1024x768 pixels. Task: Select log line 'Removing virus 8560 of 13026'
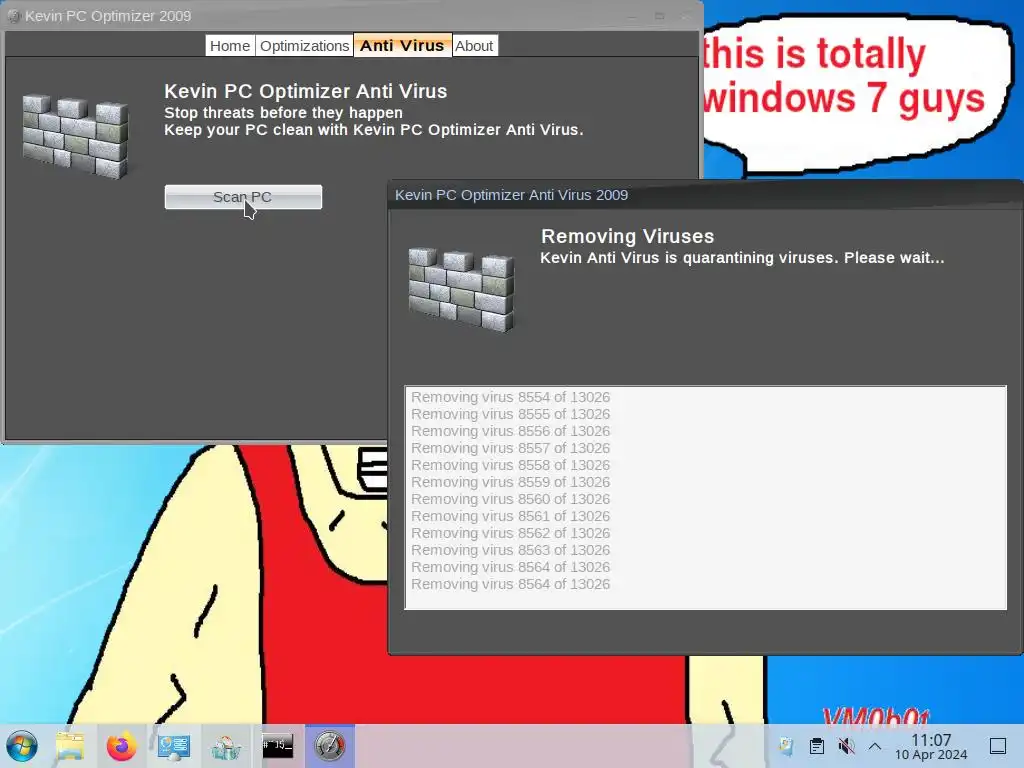[x=510, y=499]
